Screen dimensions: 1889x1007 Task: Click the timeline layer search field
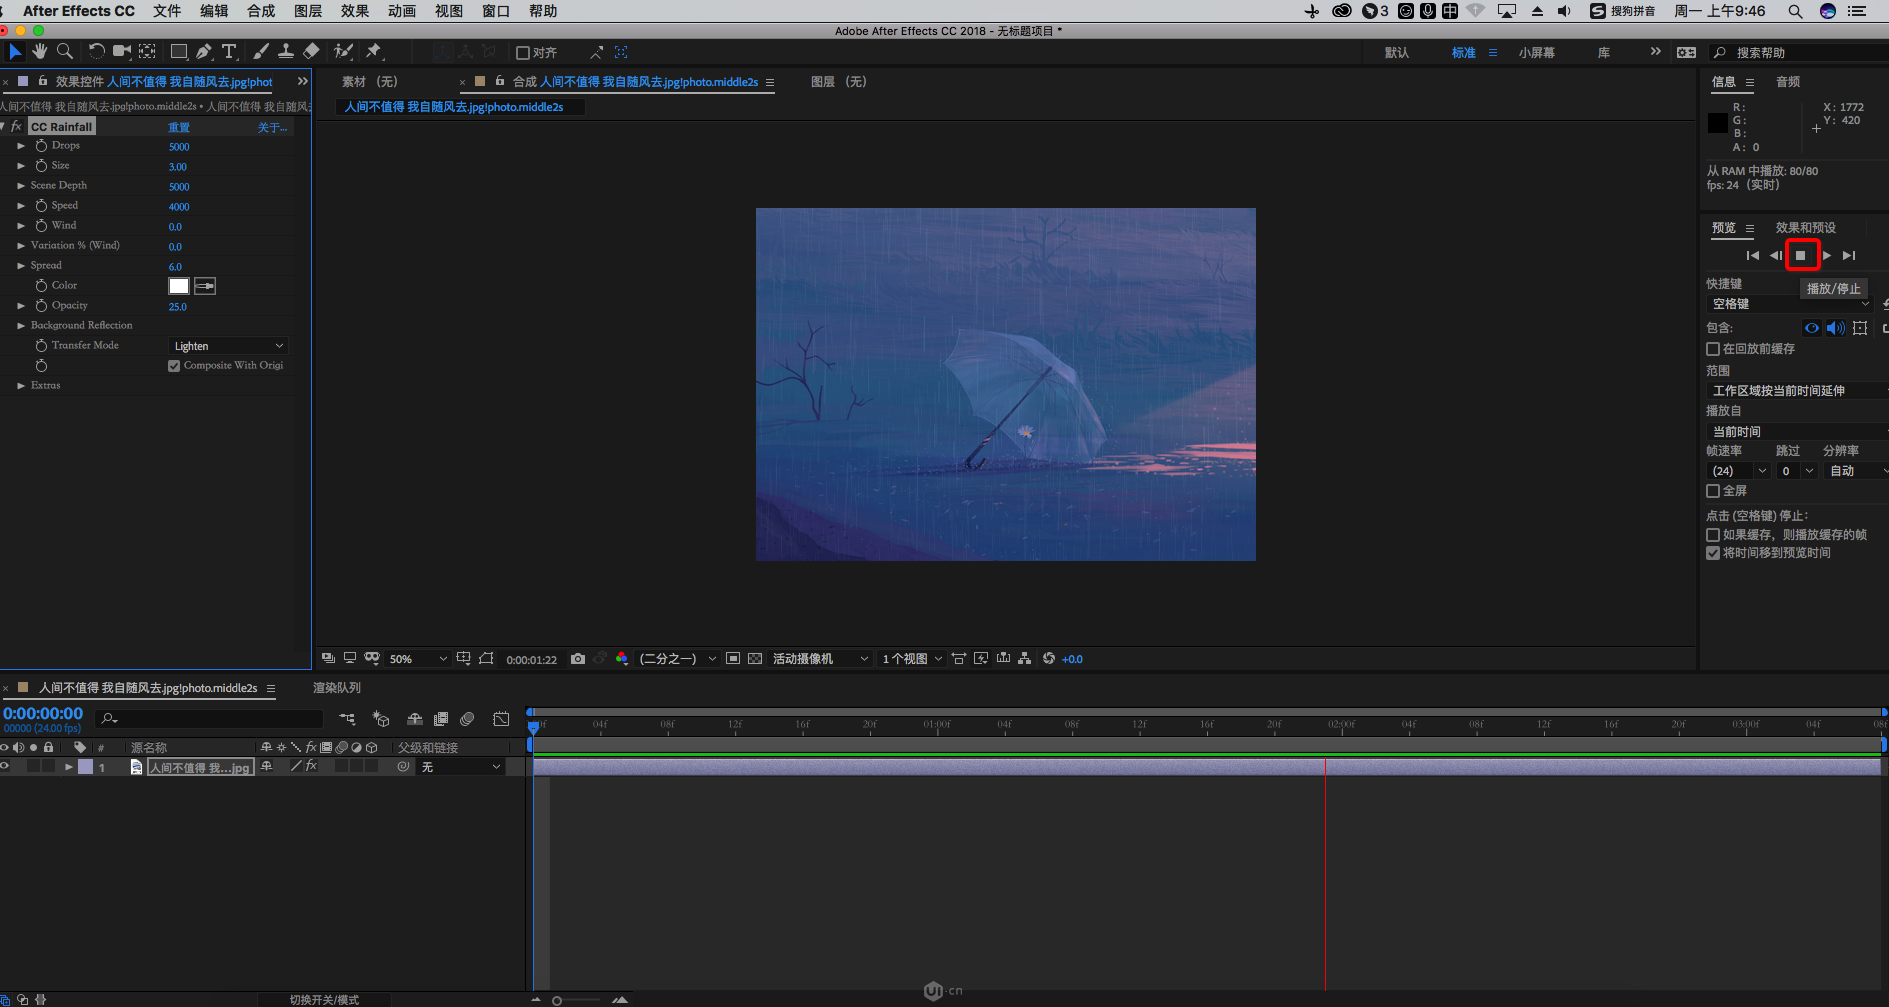[210, 719]
